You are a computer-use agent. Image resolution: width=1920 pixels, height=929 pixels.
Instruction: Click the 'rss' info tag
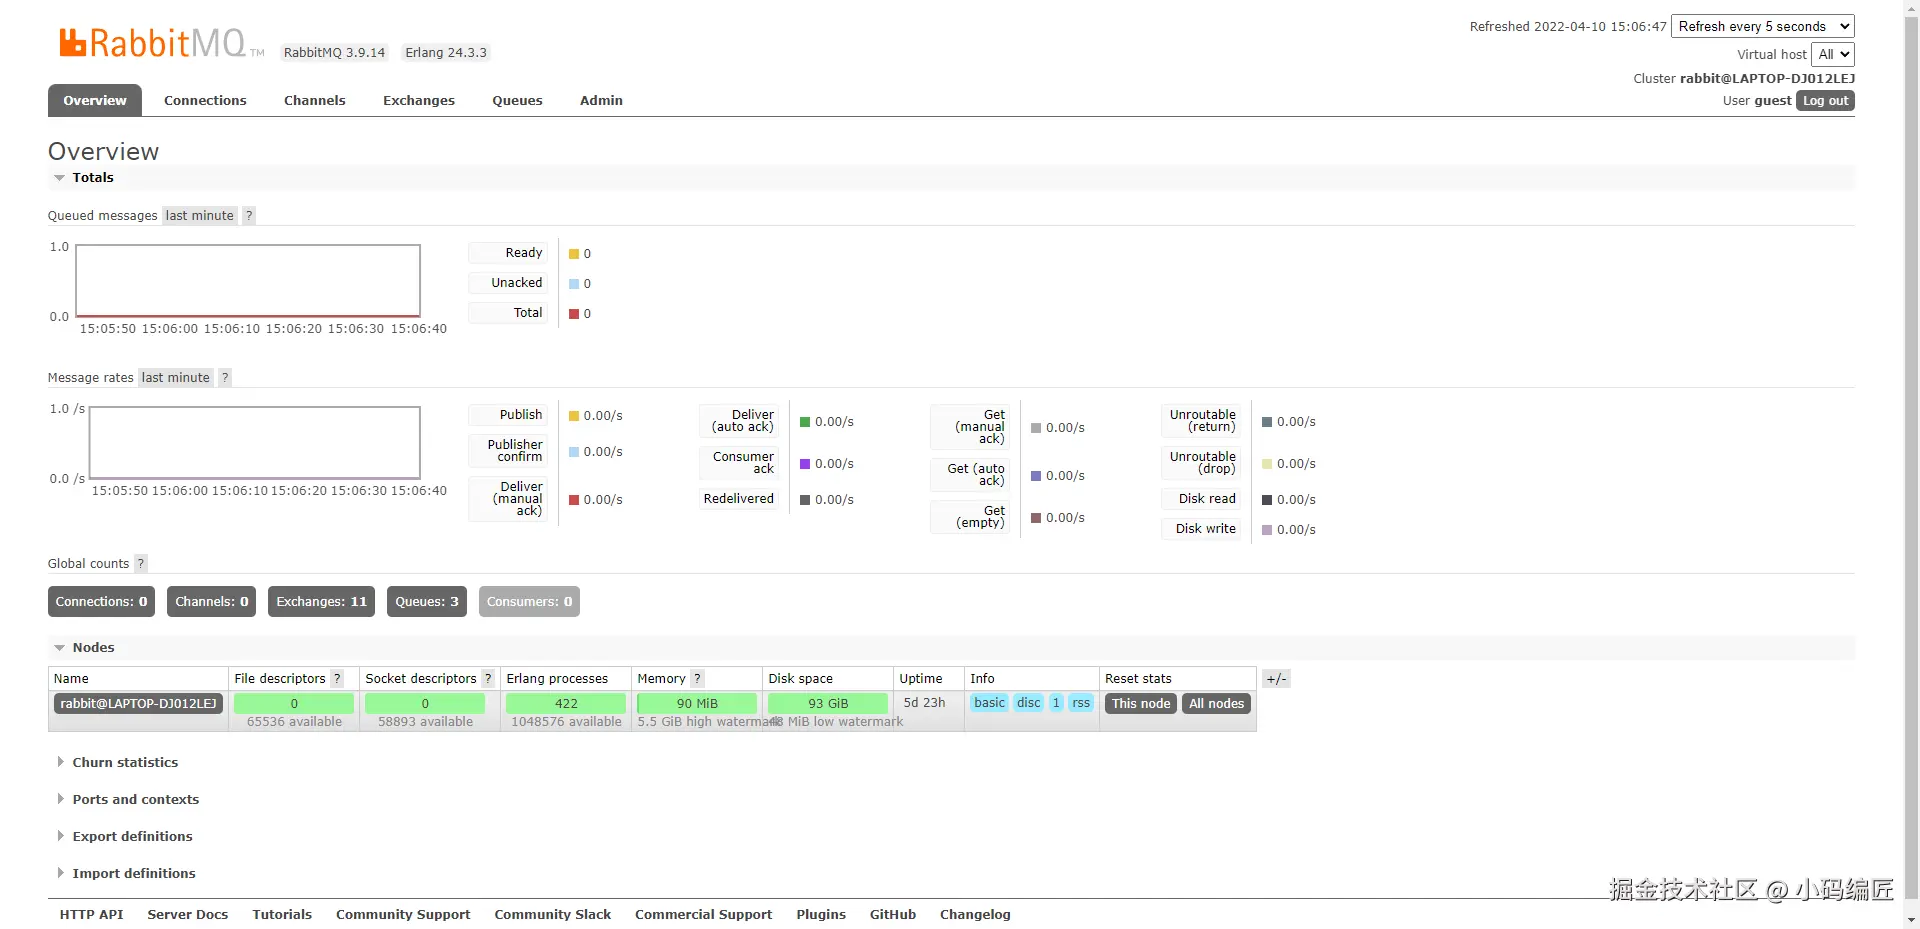coord(1081,703)
